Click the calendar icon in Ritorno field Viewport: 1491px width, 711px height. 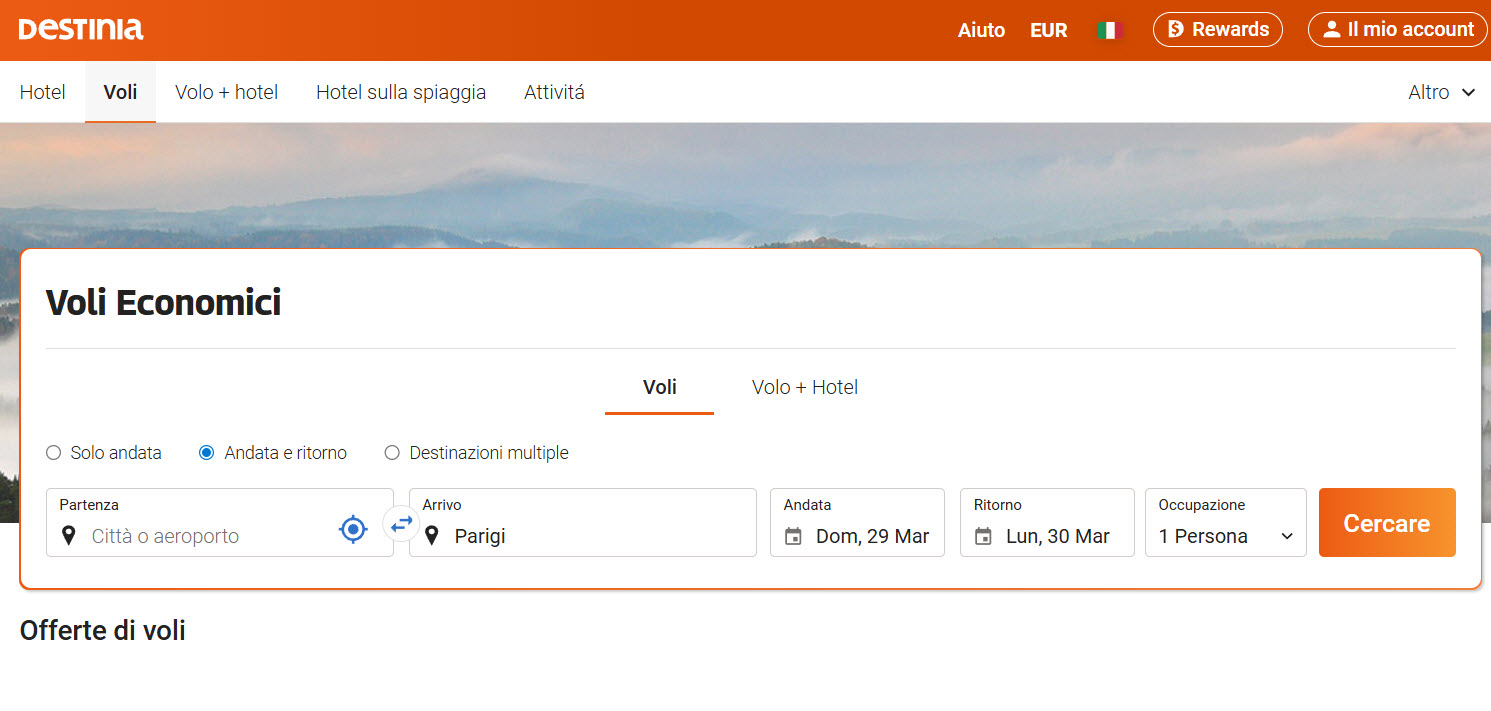(983, 536)
